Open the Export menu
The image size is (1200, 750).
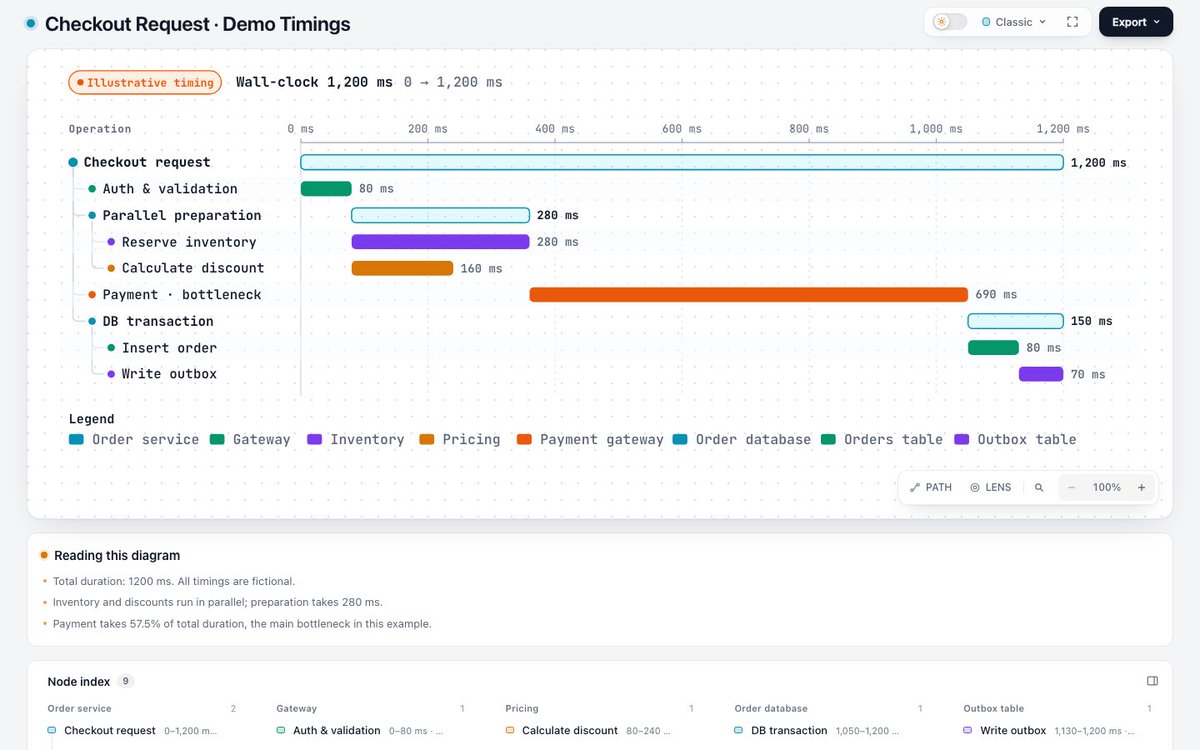[1136, 22]
